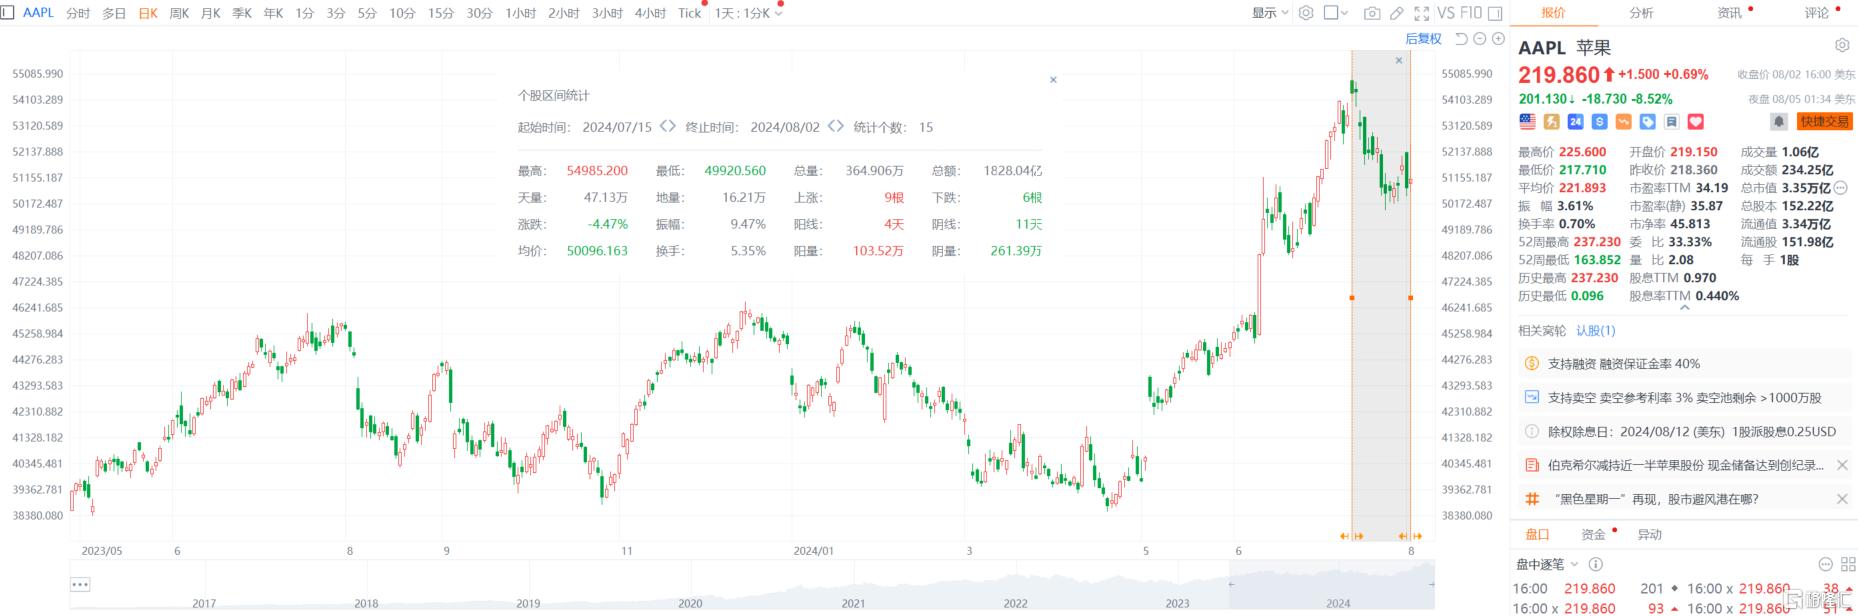Toggle the 后复权 price adjustment
Image resolution: width=1858 pixels, height=616 pixels.
[1423, 39]
